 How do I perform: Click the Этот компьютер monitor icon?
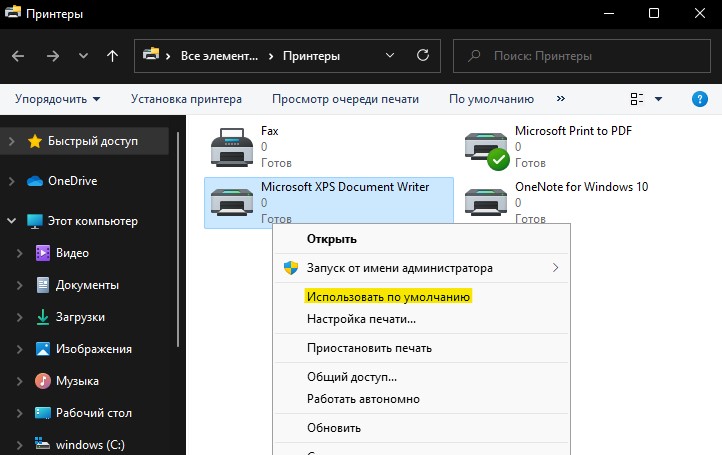coord(35,221)
